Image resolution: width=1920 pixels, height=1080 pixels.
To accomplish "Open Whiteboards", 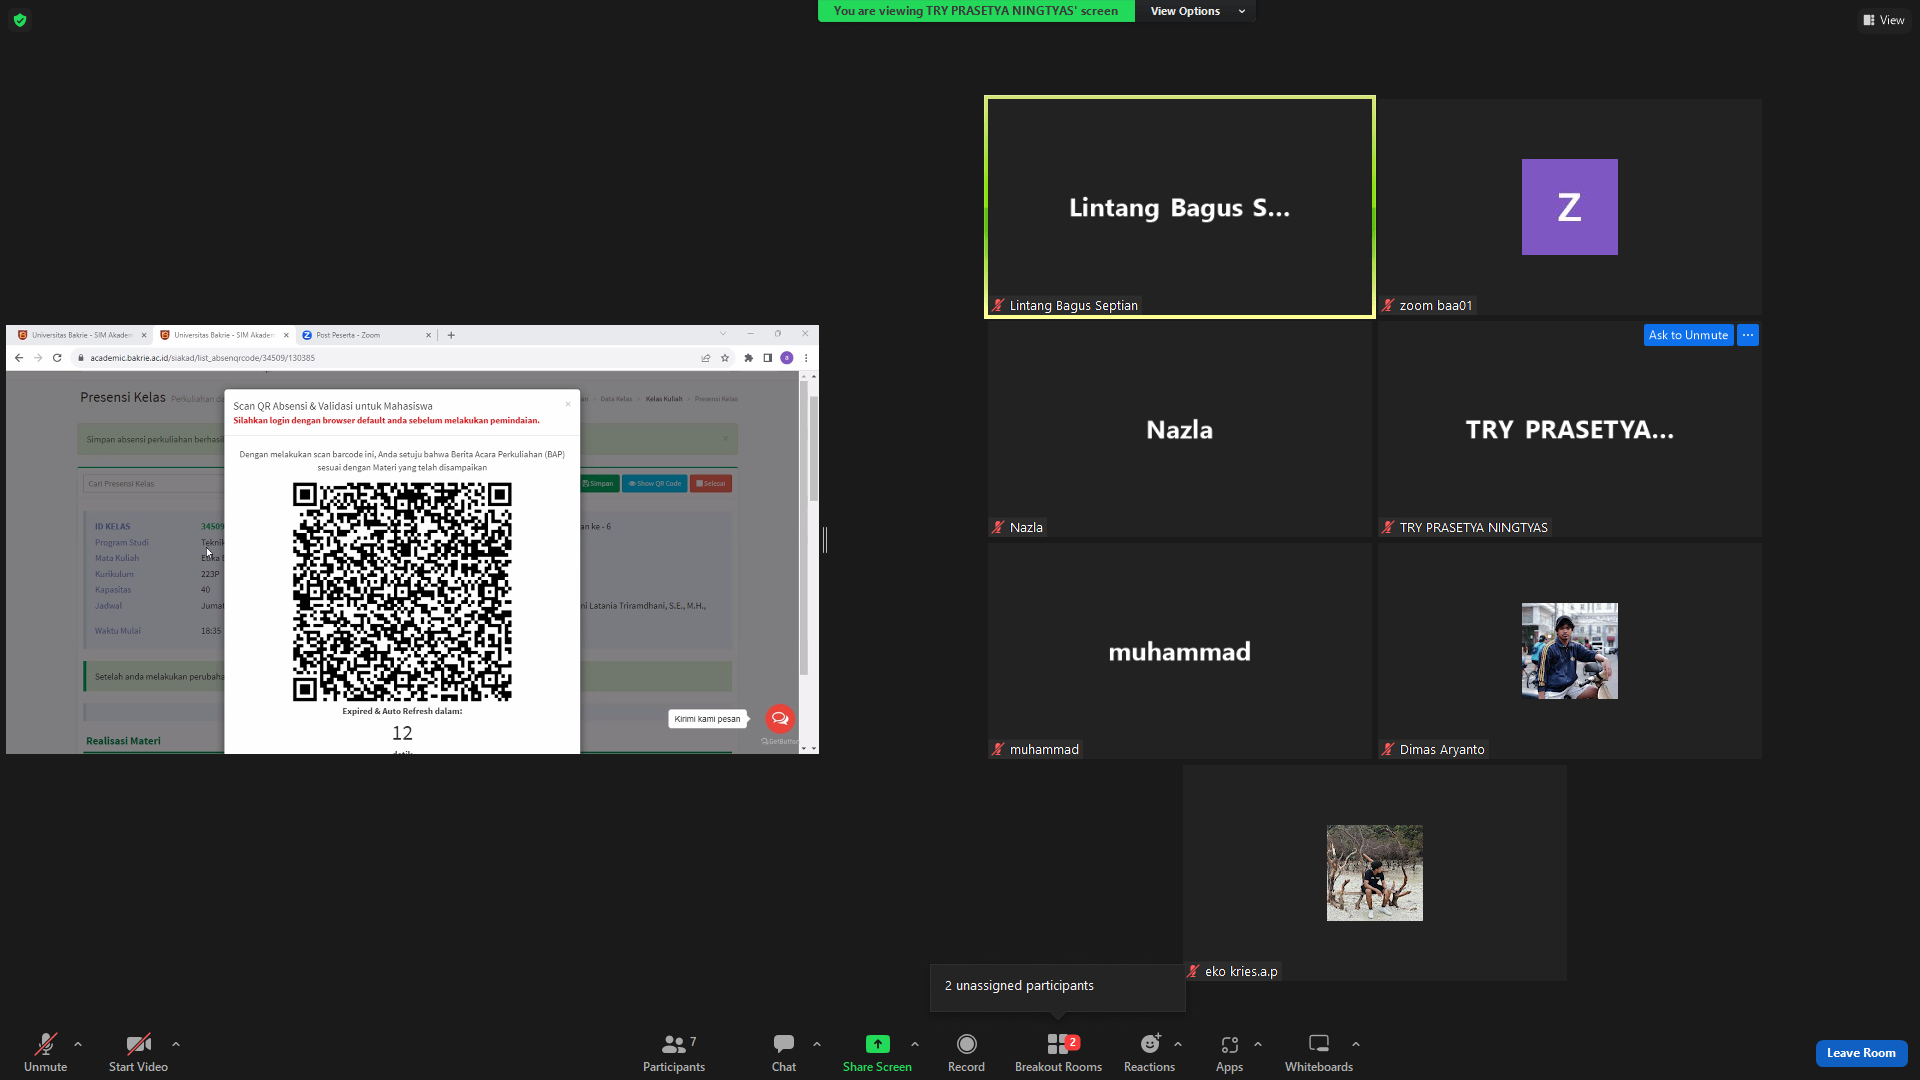I will click(1319, 1052).
